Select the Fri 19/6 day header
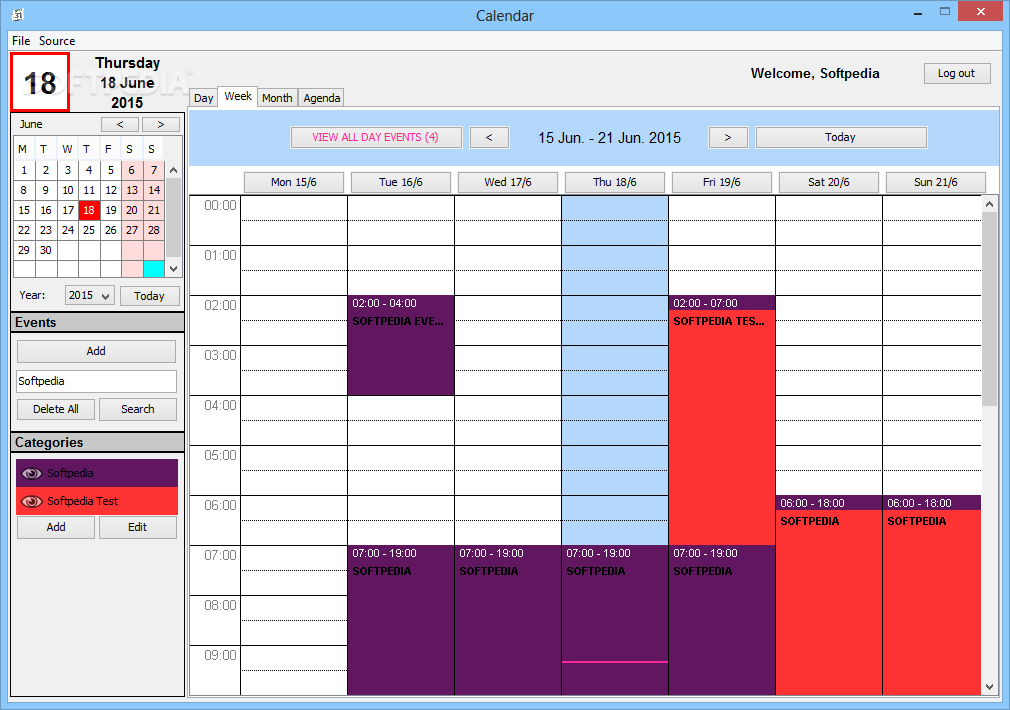 721,182
